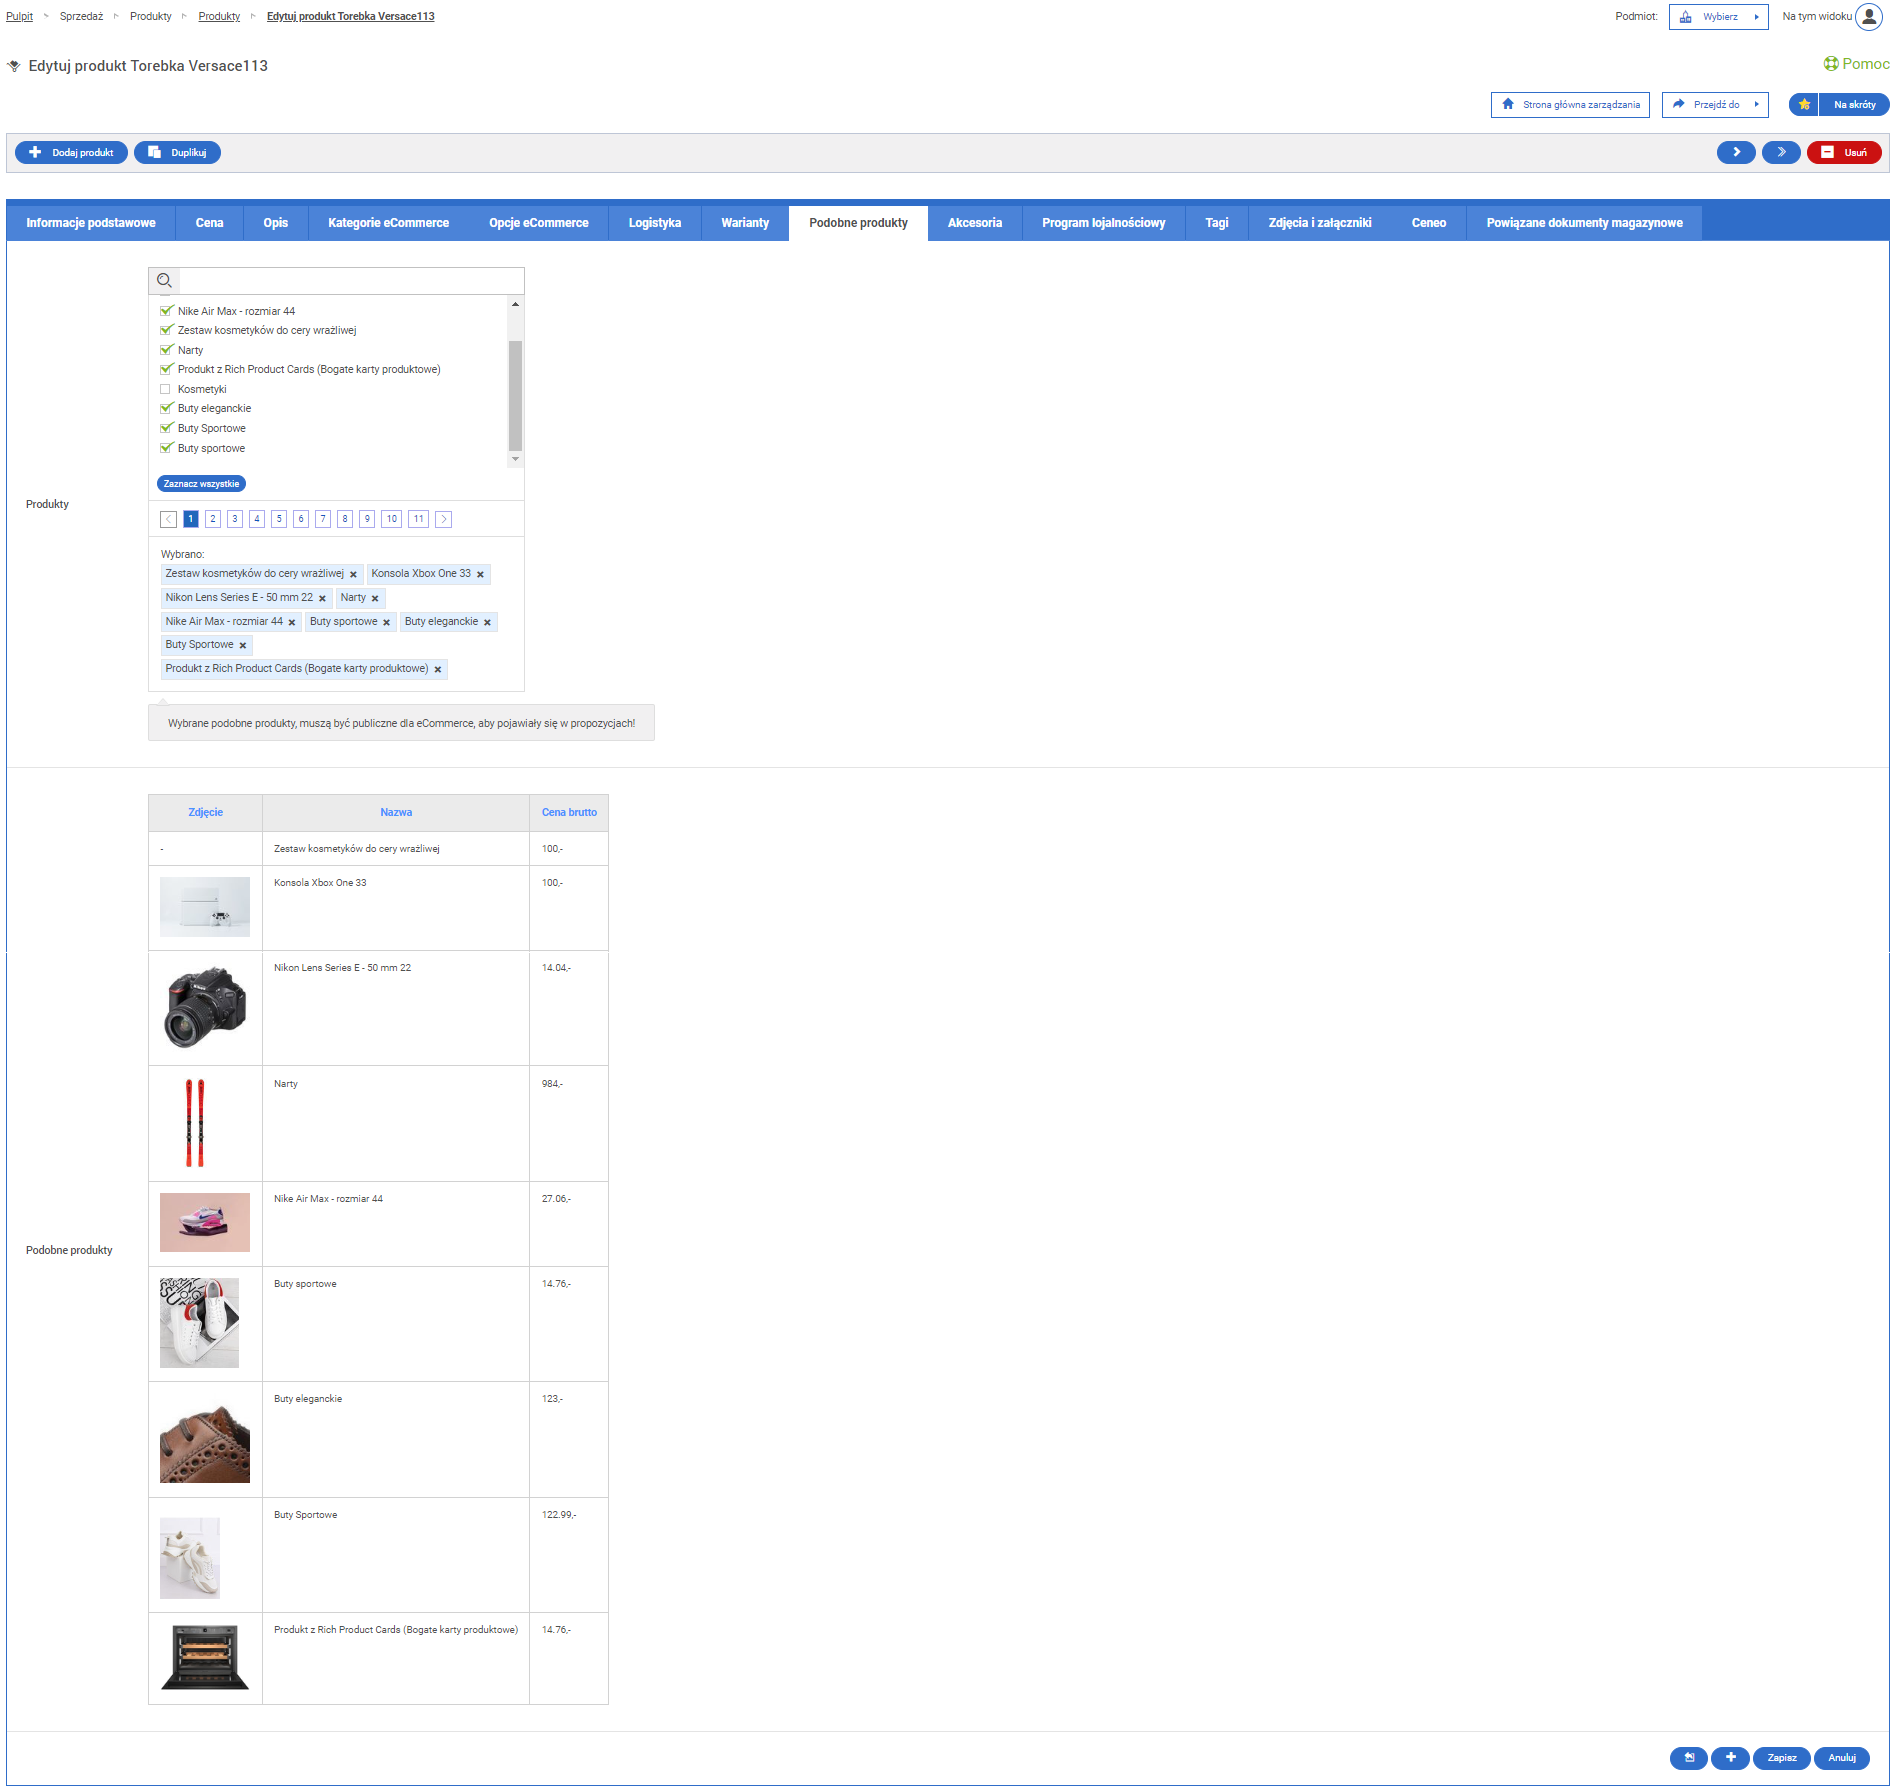This screenshot has height=1788, width=1891.
Task: Go to next page of product list
Action: (x=444, y=519)
